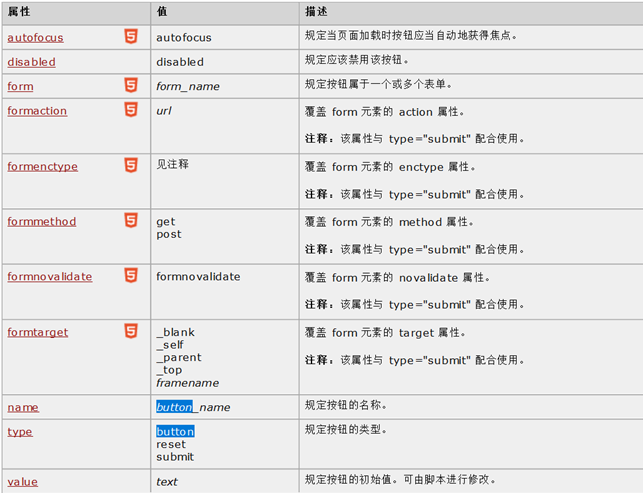Screen dimensions: 643x493
Task: Follow the form attribute link
Action: point(21,87)
